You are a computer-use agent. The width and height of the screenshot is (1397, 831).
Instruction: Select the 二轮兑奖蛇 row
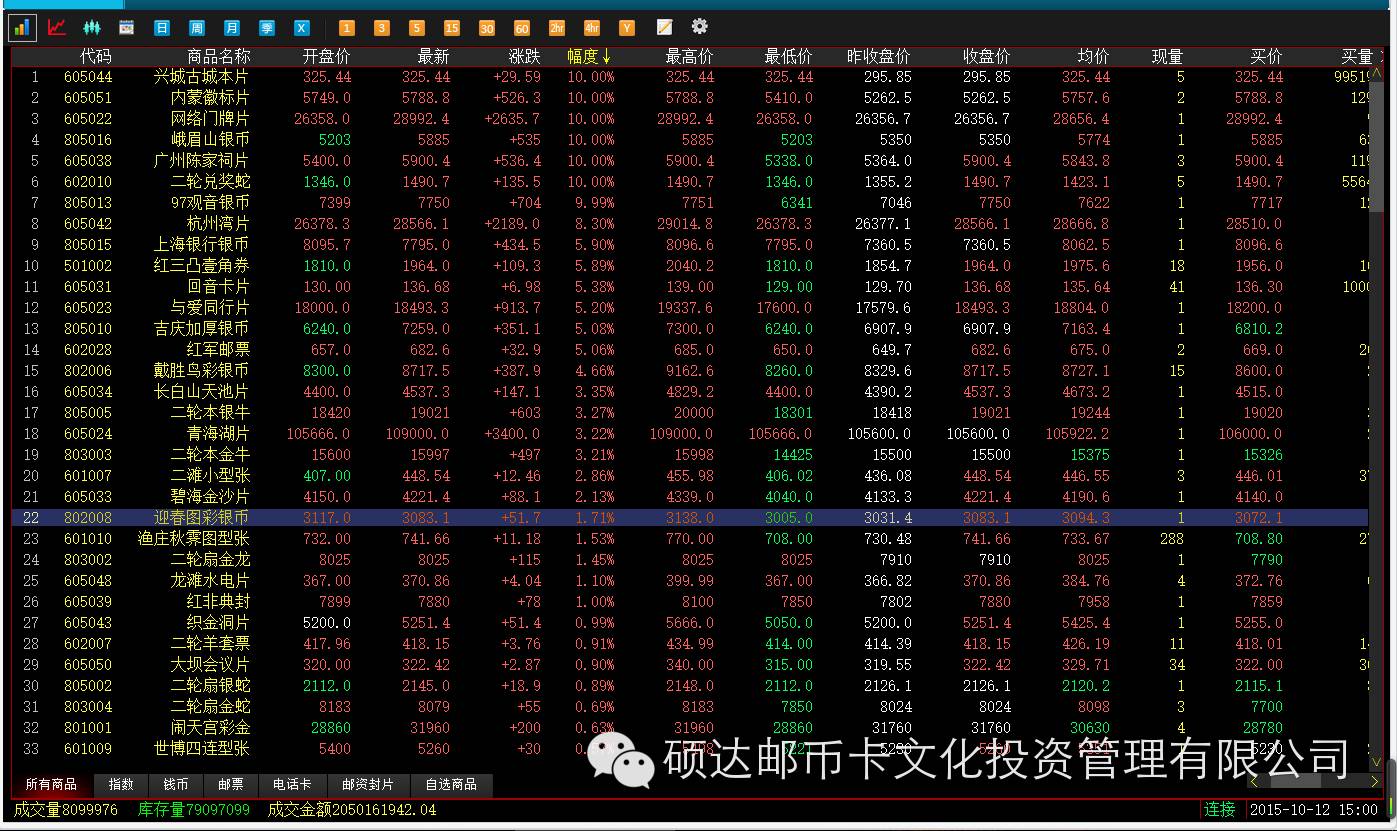click(x=690, y=182)
